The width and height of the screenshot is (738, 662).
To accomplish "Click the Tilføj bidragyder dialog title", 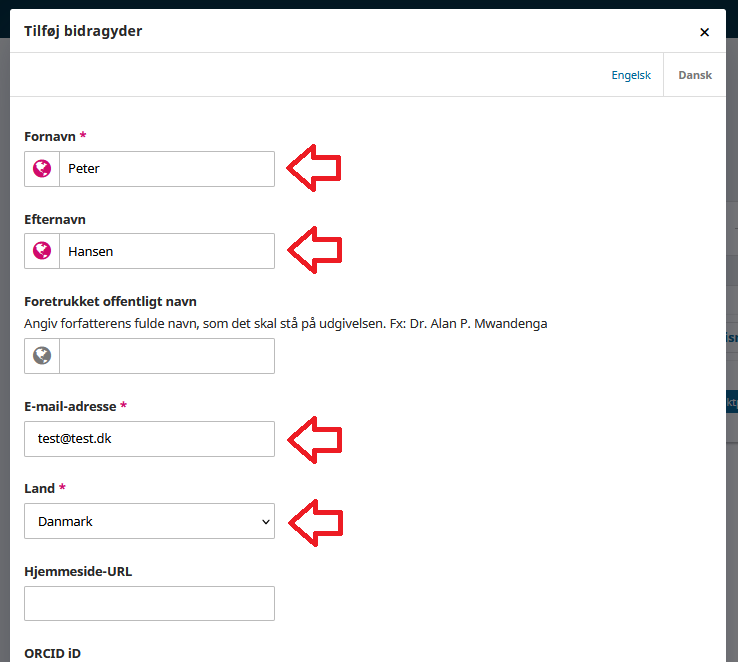I will click(83, 31).
